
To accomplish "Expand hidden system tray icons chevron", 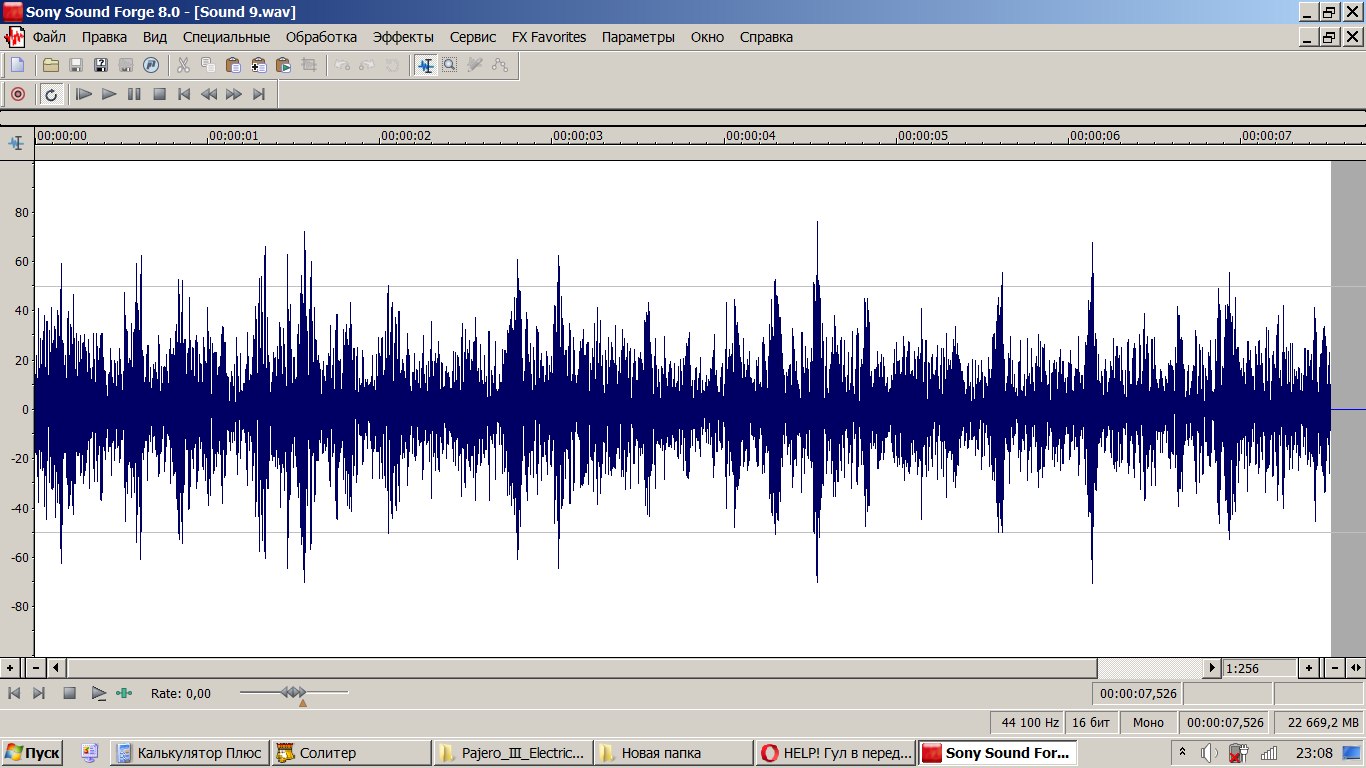I will [x=1182, y=752].
